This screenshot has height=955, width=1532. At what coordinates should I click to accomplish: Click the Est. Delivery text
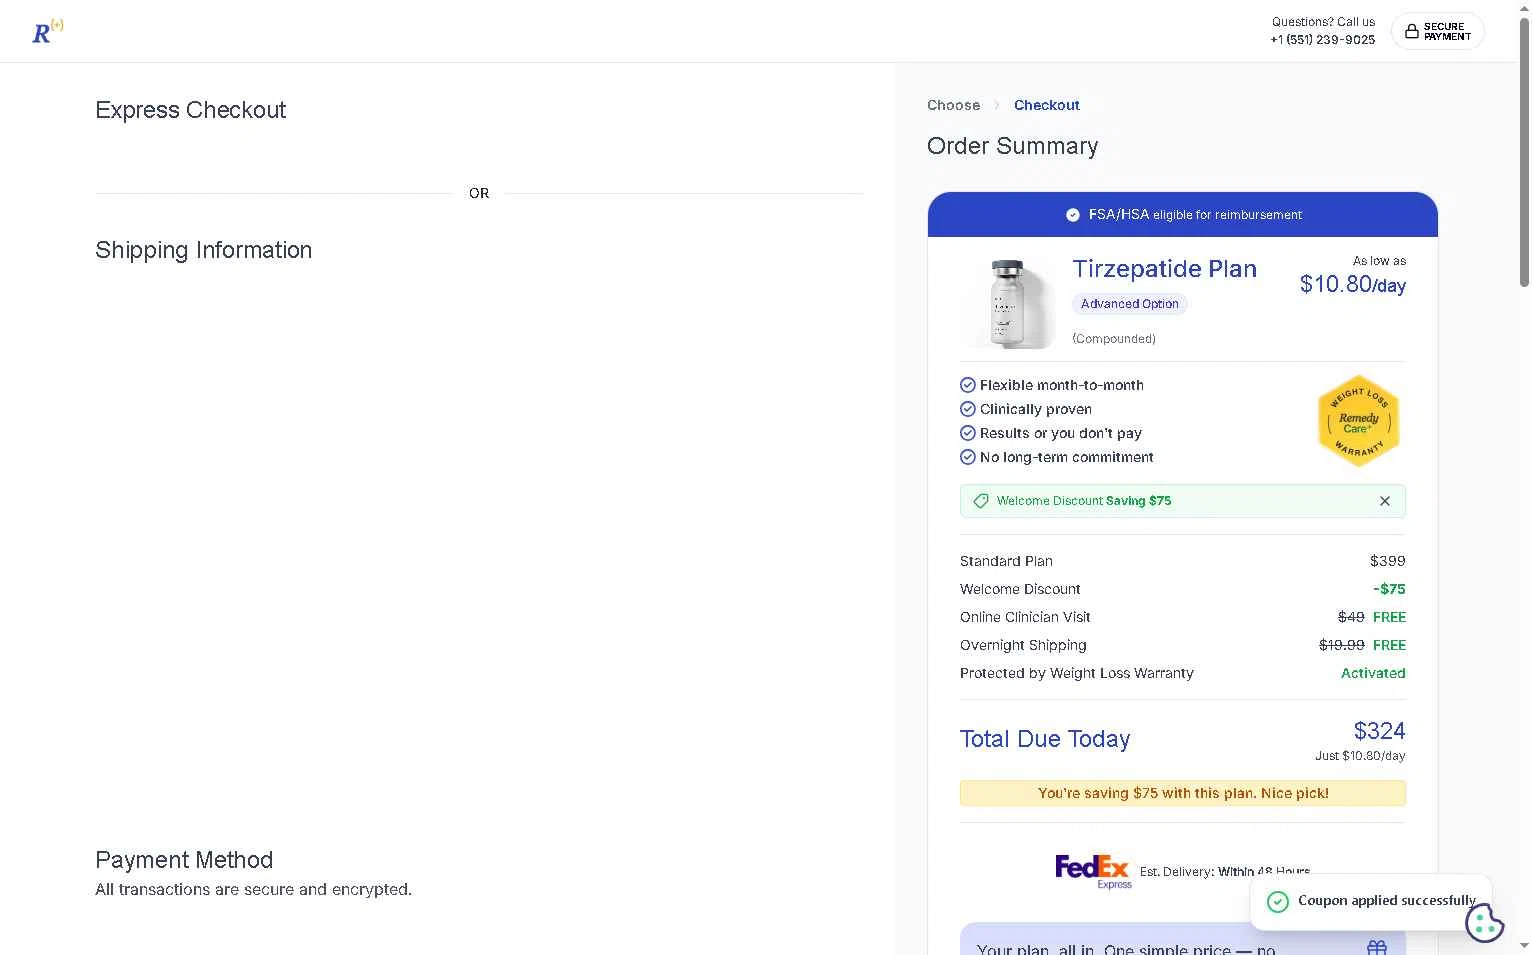coord(1224,871)
